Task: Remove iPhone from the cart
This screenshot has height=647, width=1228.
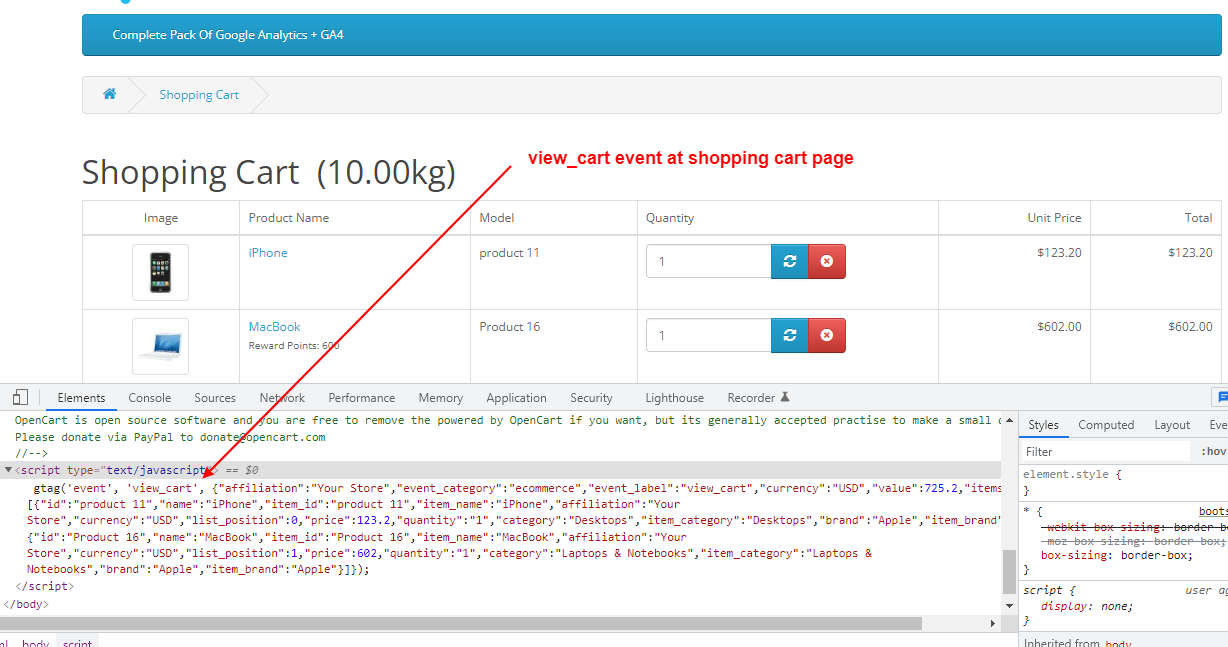Action: pos(827,261)
